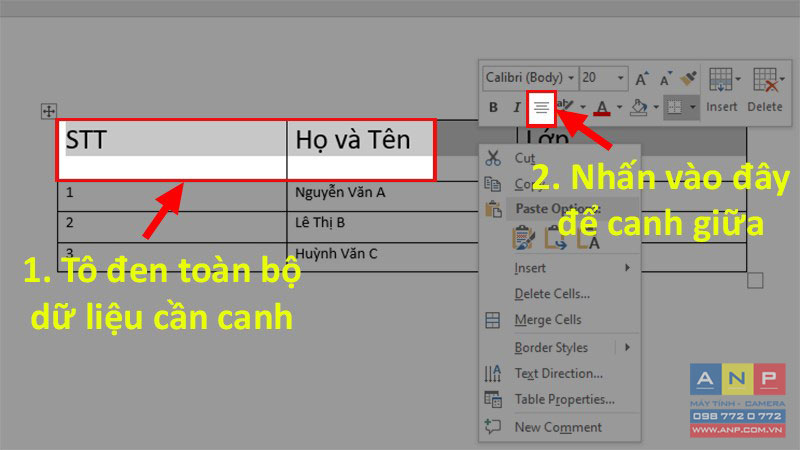Click the Insert label in mini toolbar

tap(721, 107)
